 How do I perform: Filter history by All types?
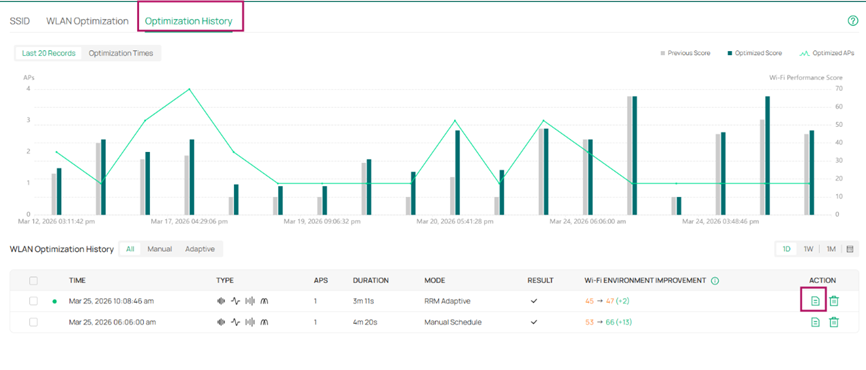pos(130,249)
